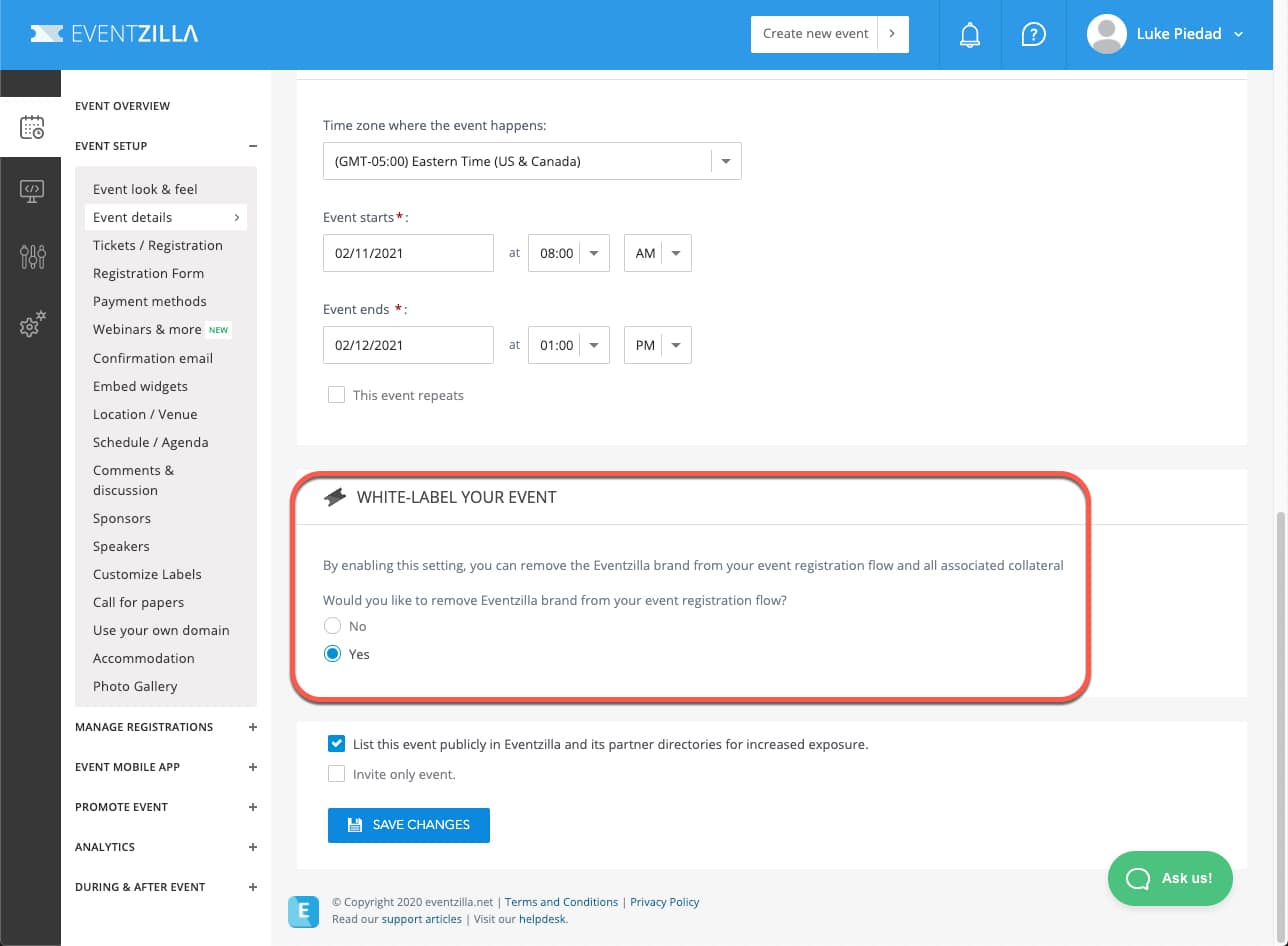Select the Yes radio button
Viewport: 1288px width, 946px height.
click(333, 654)
